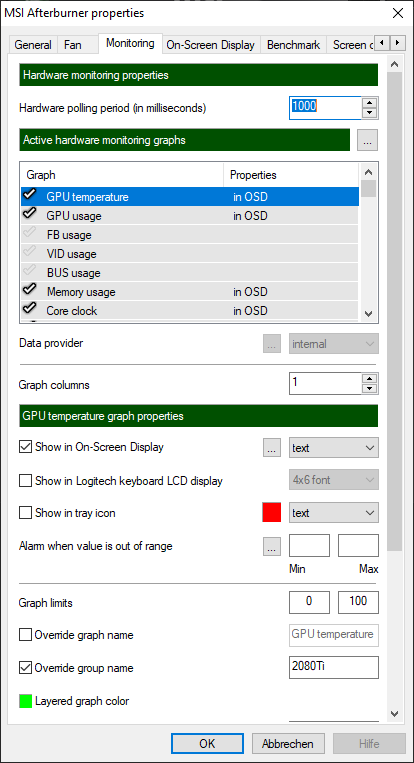Open the On-Screen Display text type dropdown
414x763 pixels.
coord(334,448)
